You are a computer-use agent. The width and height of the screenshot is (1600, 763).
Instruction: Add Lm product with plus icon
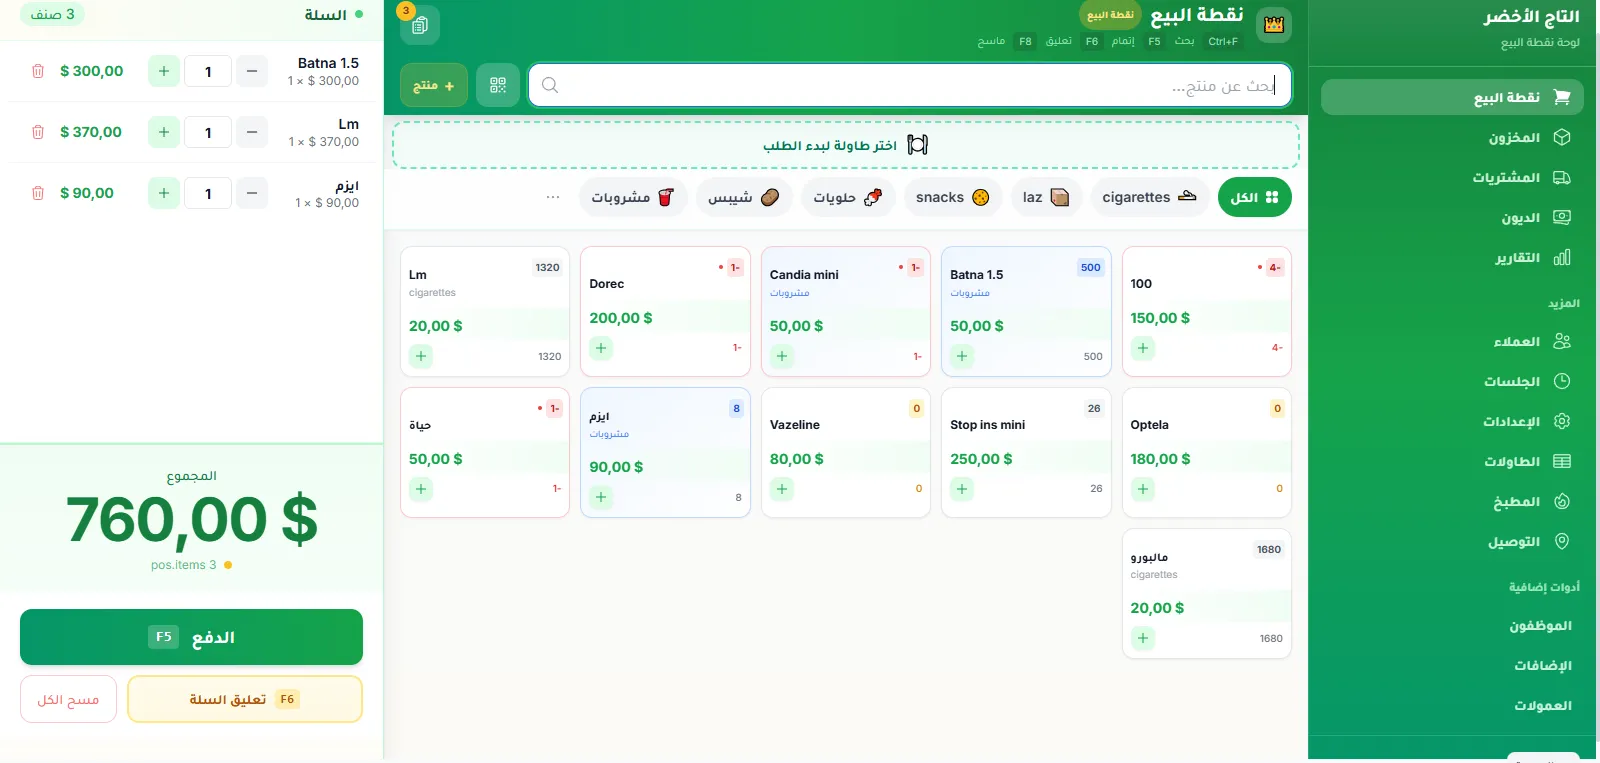(421, 356)
